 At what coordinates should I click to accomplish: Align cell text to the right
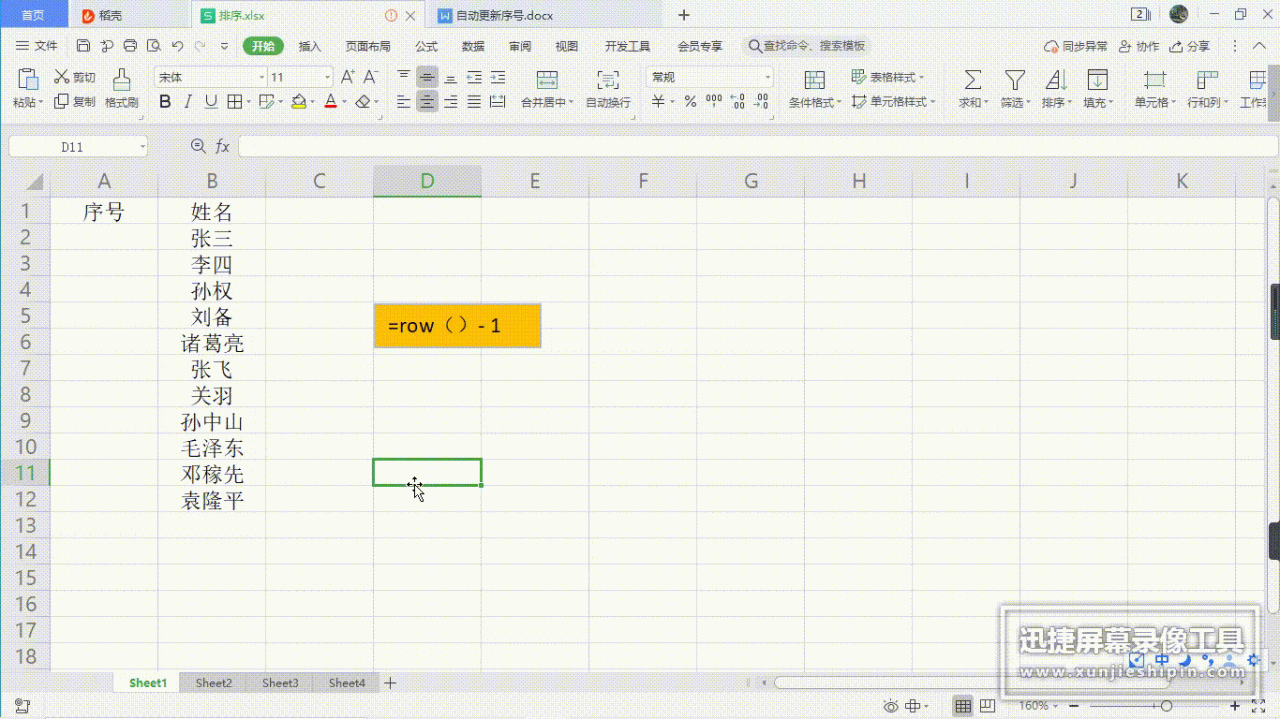click(450, 102)
